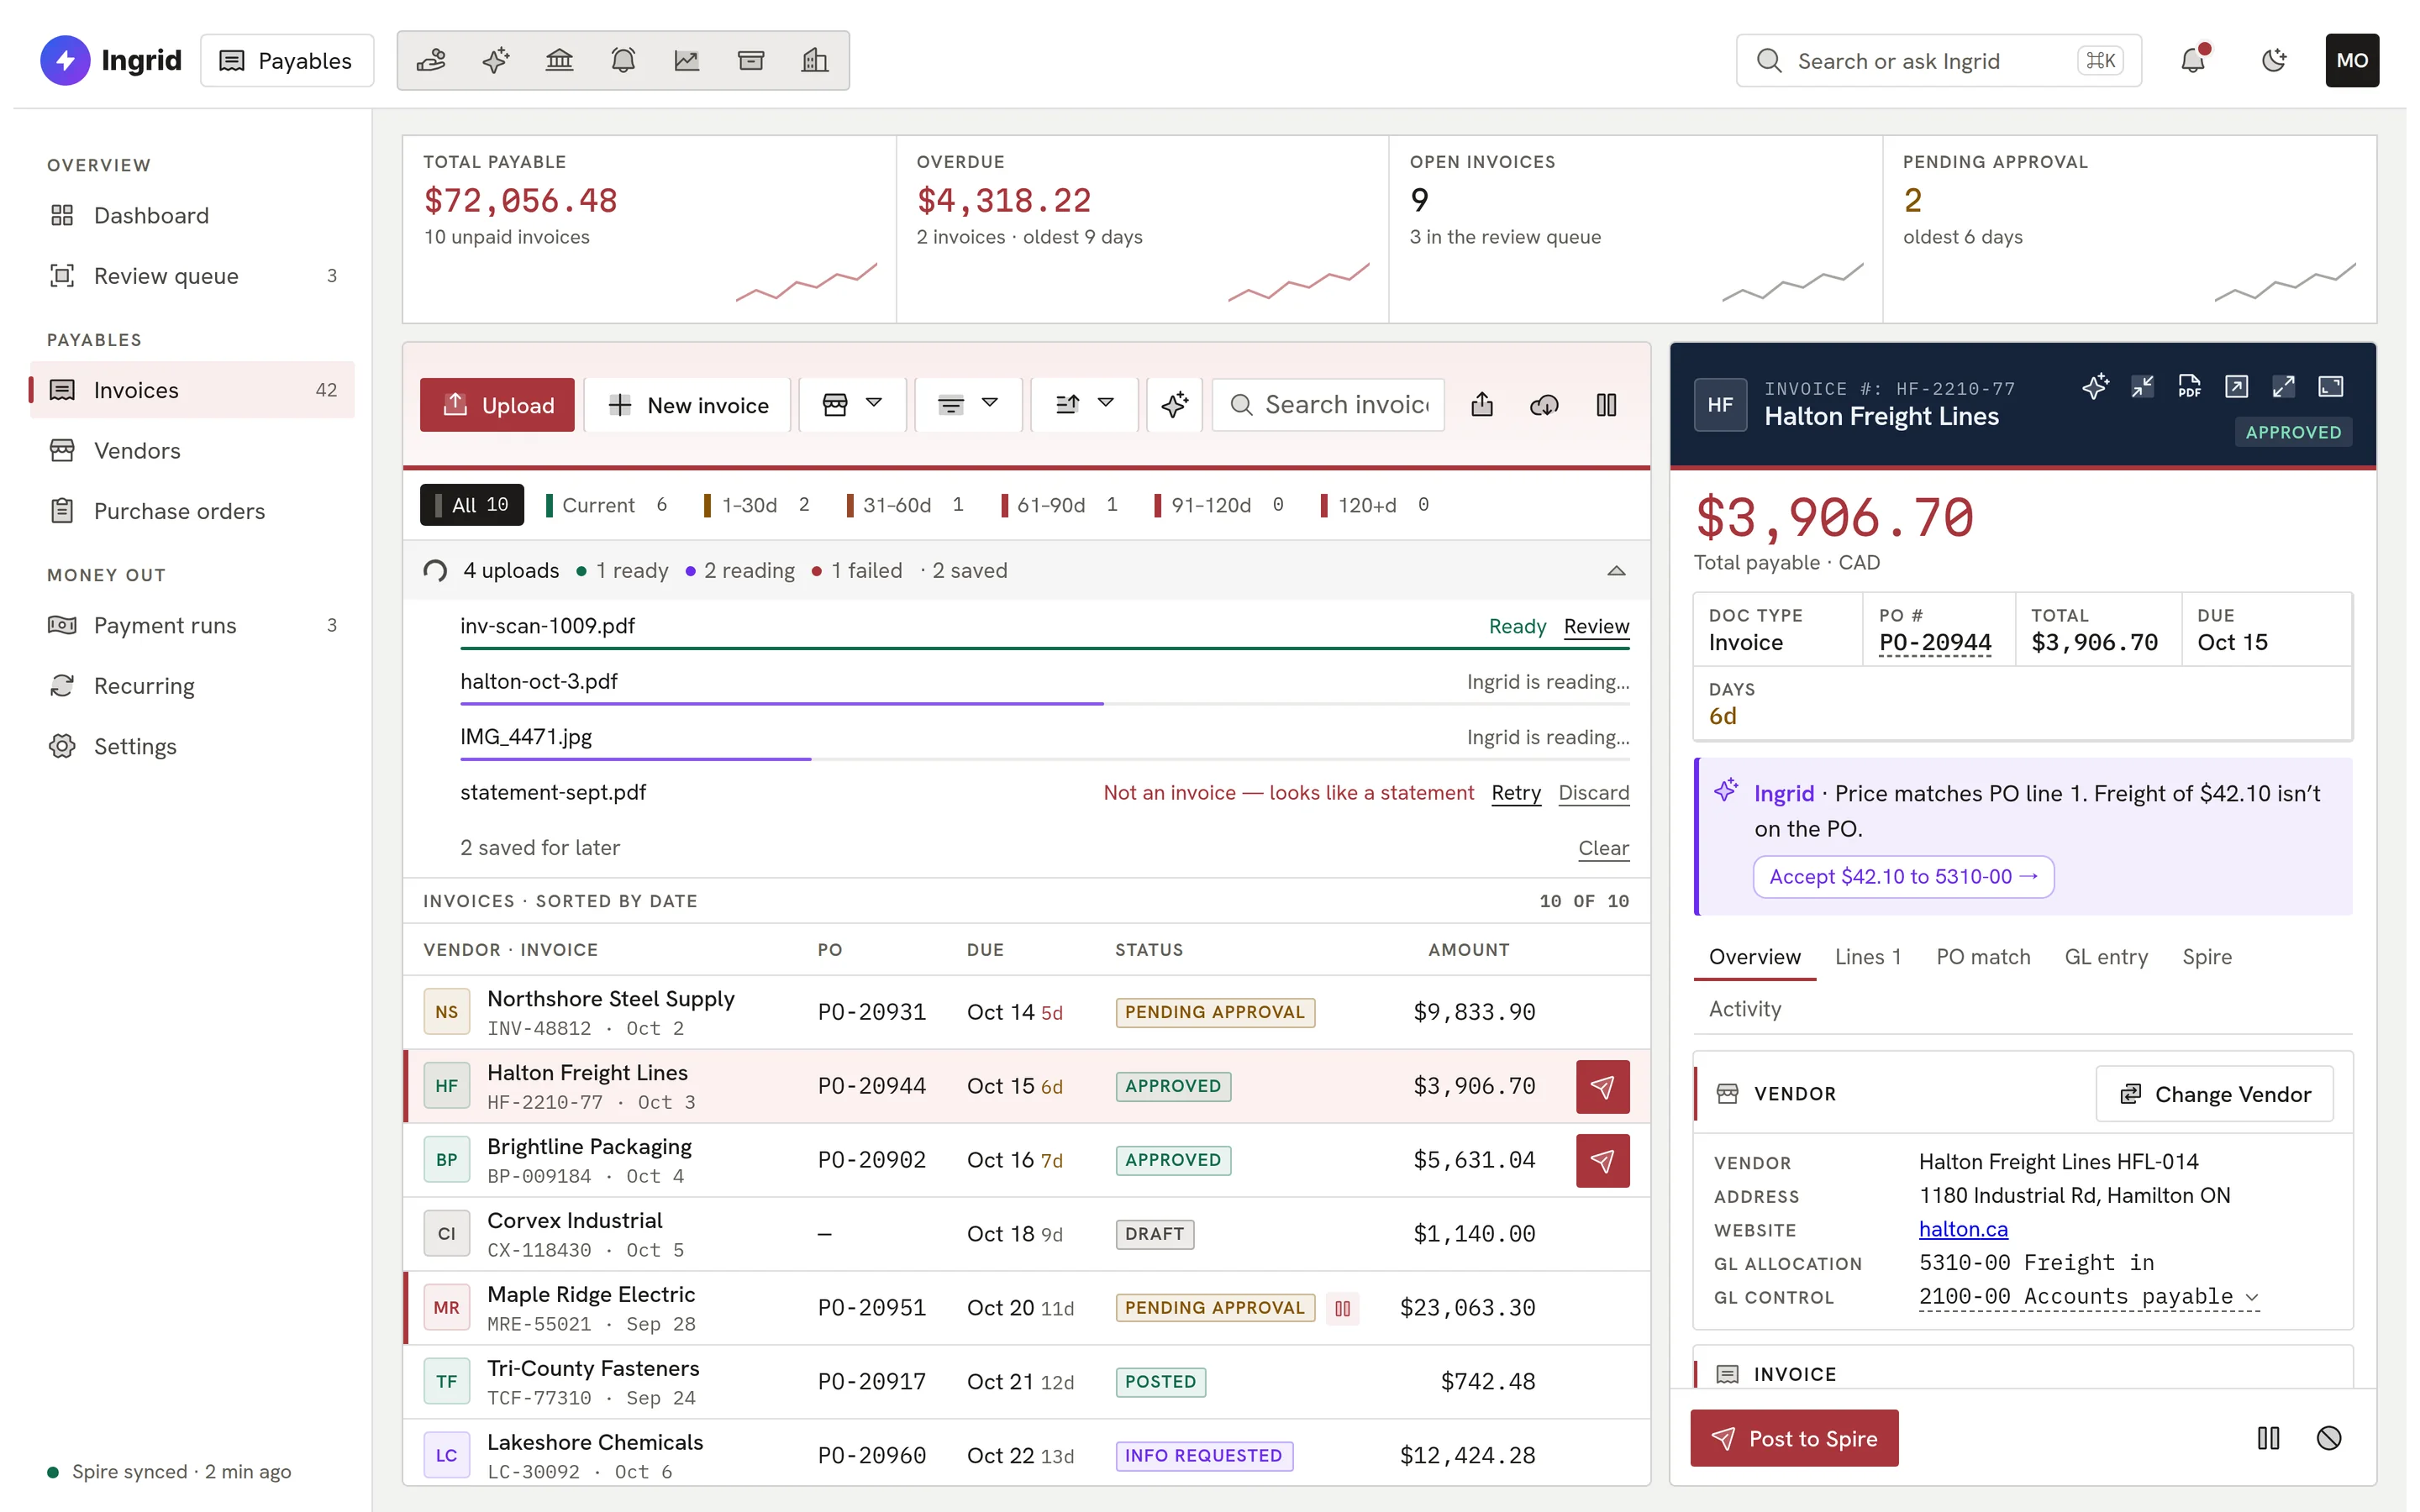This screenshot has width=2420, height=1512.
Task: Switch to the Lines 1 tab
Action: [x=1867, y=957]
